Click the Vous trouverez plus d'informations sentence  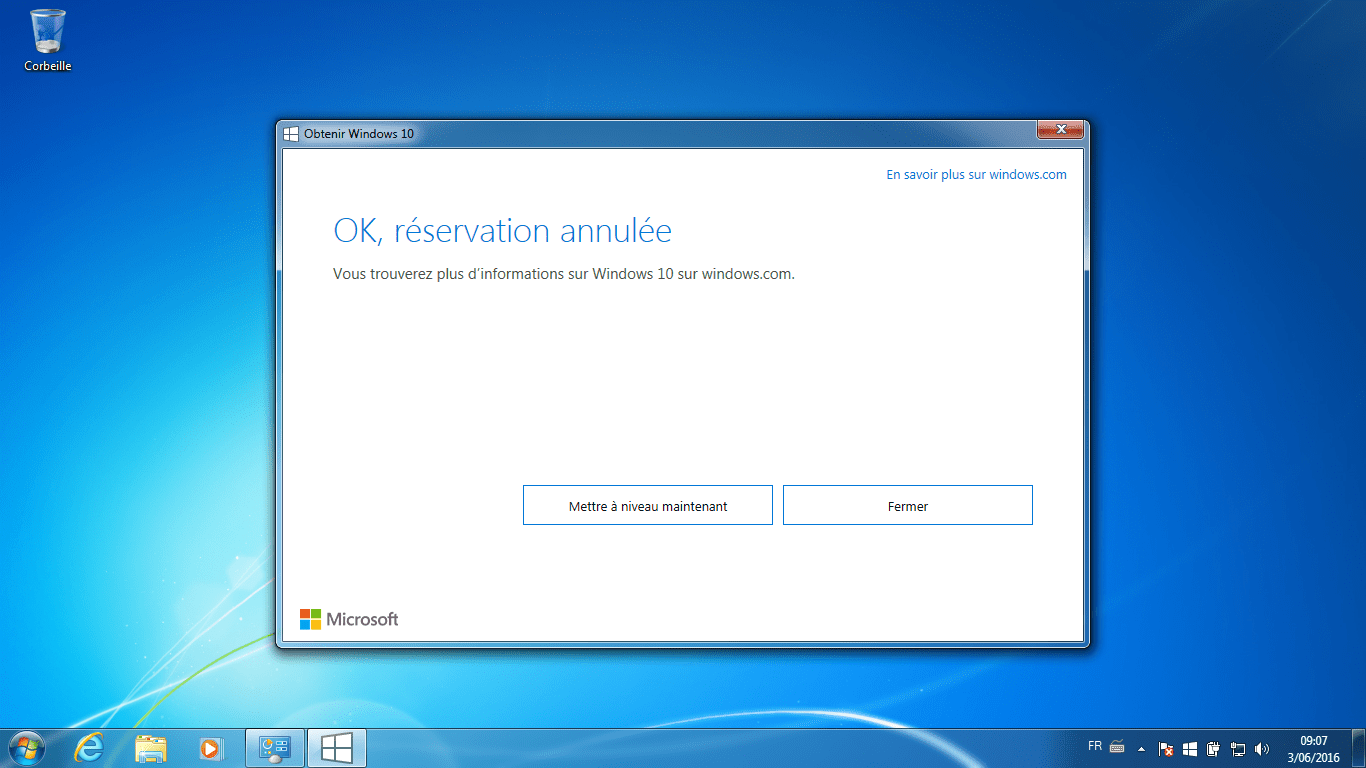(x=564, y=273)
